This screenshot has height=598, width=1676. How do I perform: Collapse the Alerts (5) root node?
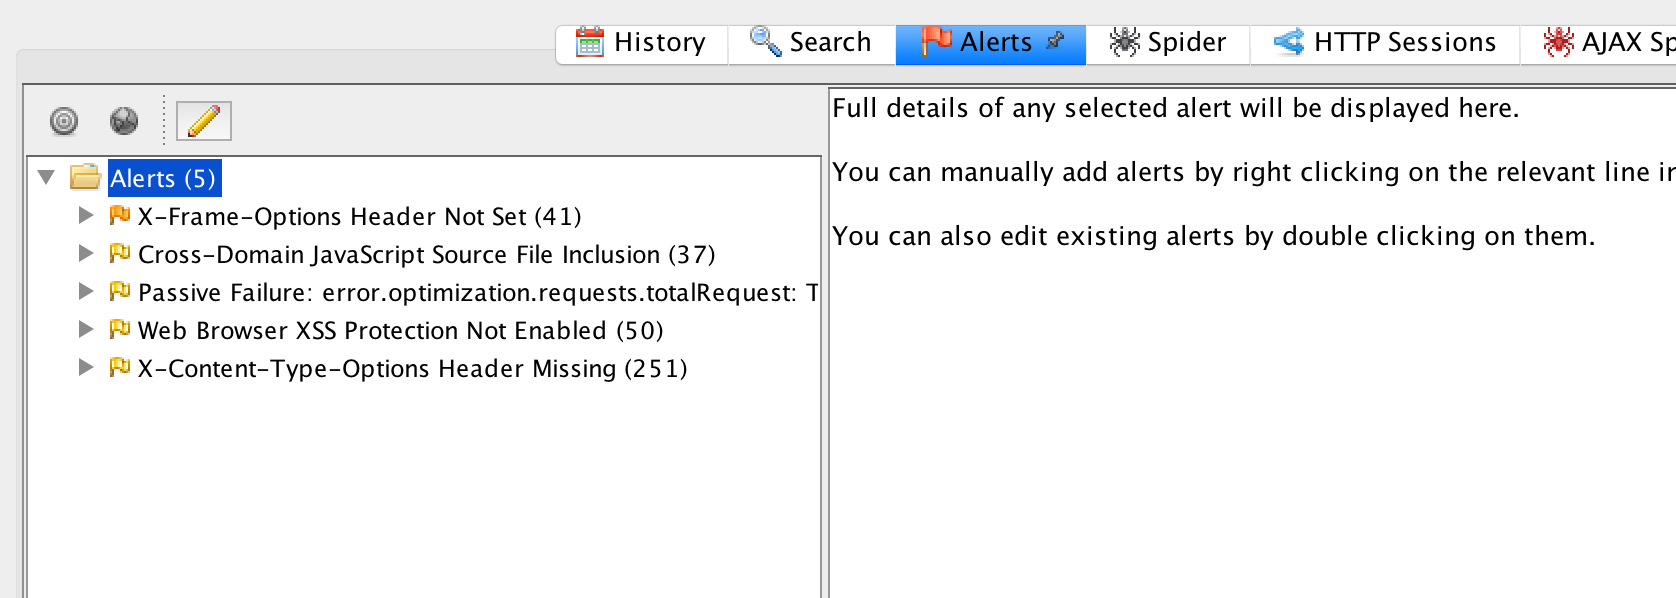pyautogui.click(x=46, y=178)
